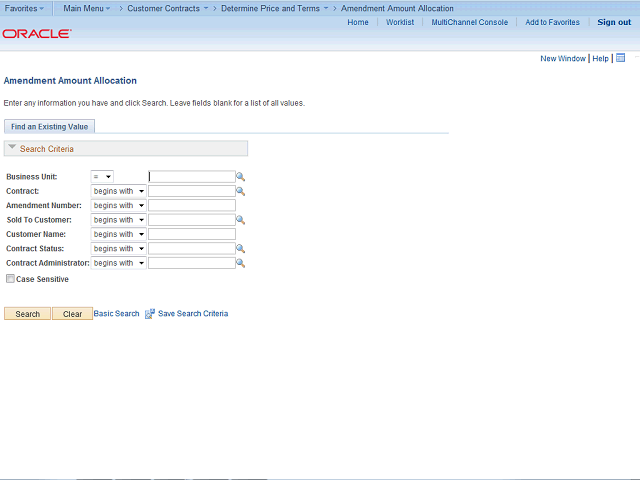Open Contract operator dropdown
This screenshot has width=640, height=480.
click(x=118, y=191)
